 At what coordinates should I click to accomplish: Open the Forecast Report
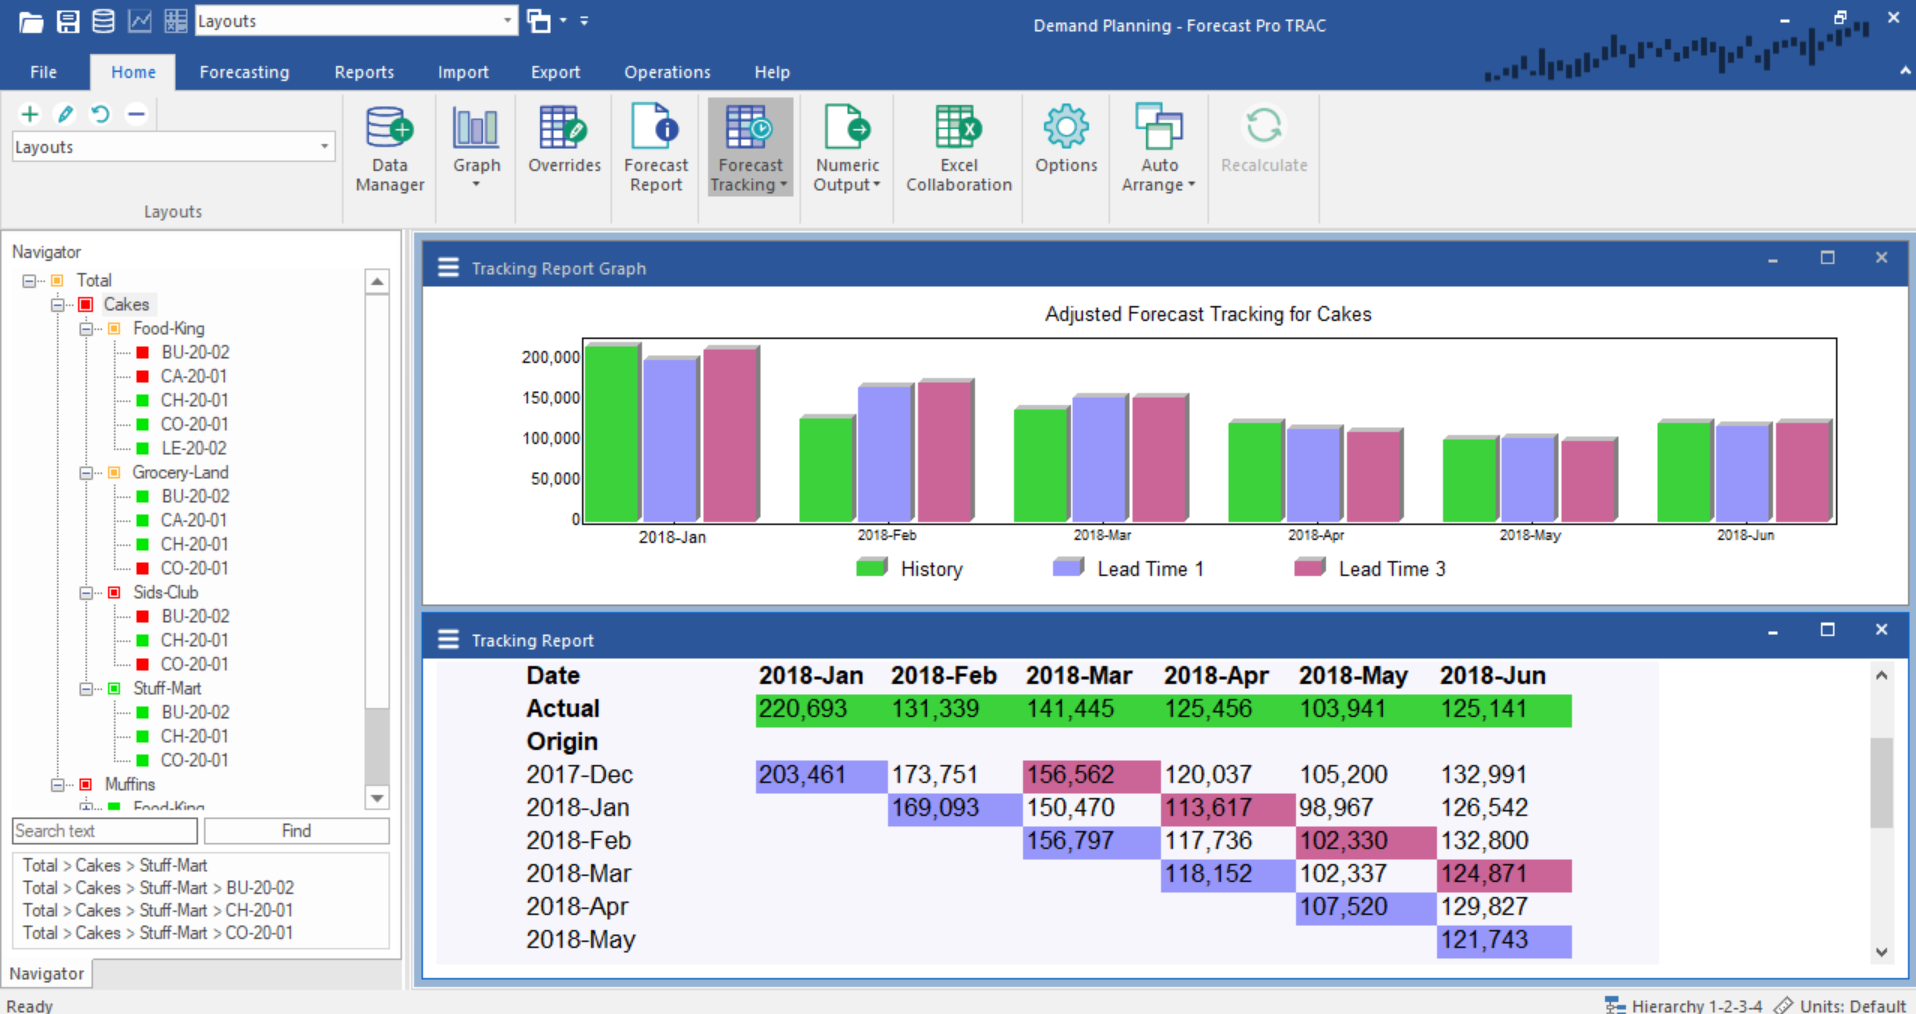tap(655, 146)
